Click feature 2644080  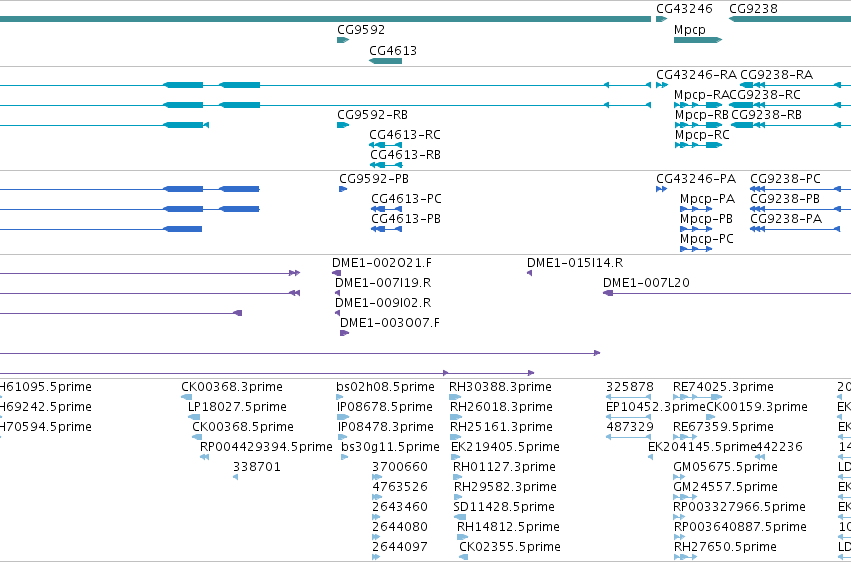376,537
